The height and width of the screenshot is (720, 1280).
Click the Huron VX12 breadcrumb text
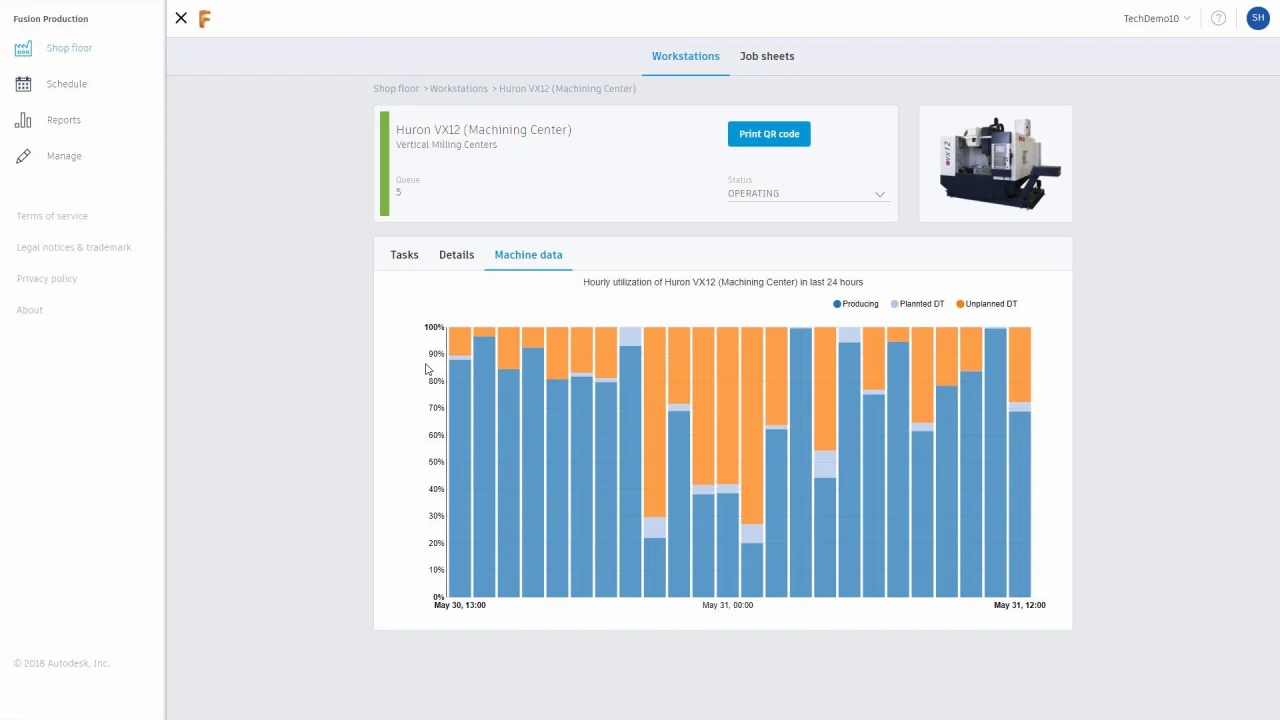[x=567, y=89]
